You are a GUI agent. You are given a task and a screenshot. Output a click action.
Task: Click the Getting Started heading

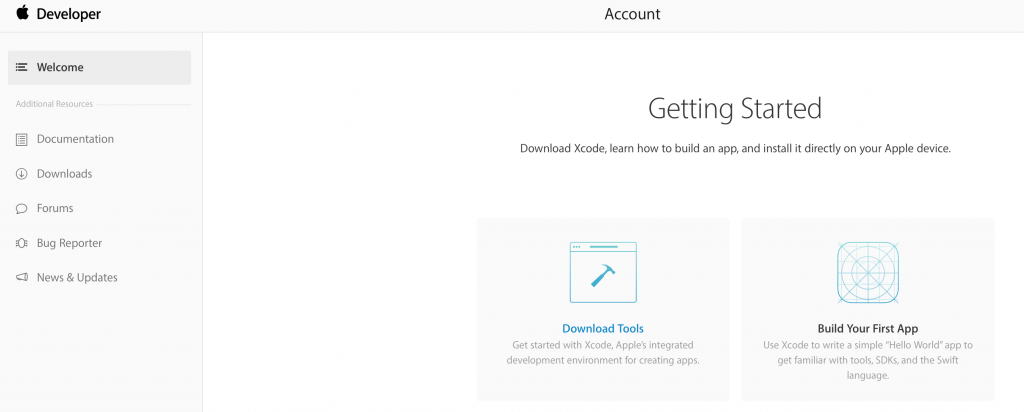[735, 109]
